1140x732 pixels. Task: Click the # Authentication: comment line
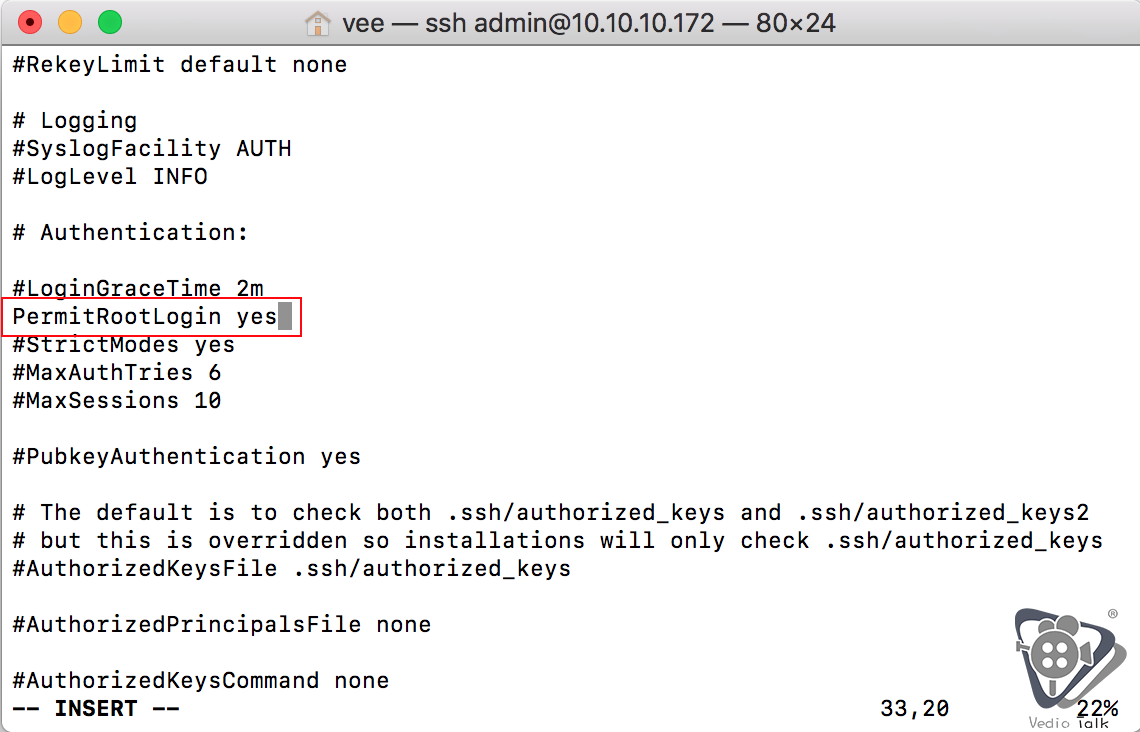tap(130, 233)
